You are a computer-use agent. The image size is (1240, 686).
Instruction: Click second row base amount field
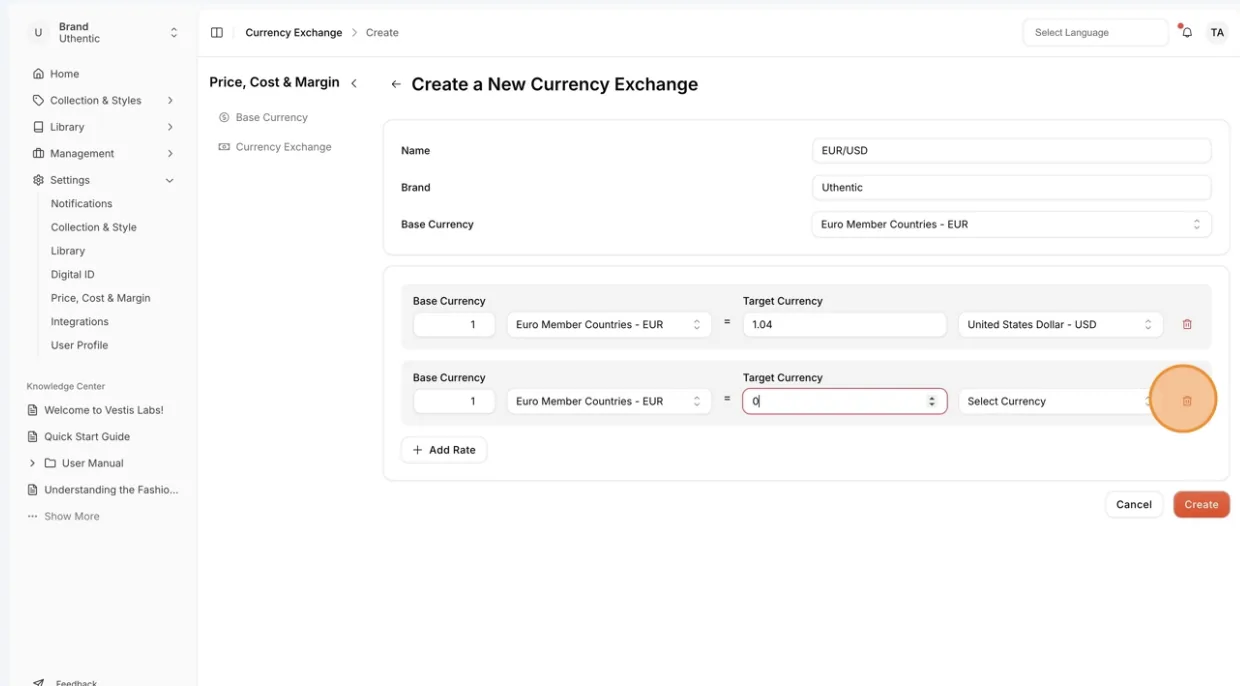(454, 401)
